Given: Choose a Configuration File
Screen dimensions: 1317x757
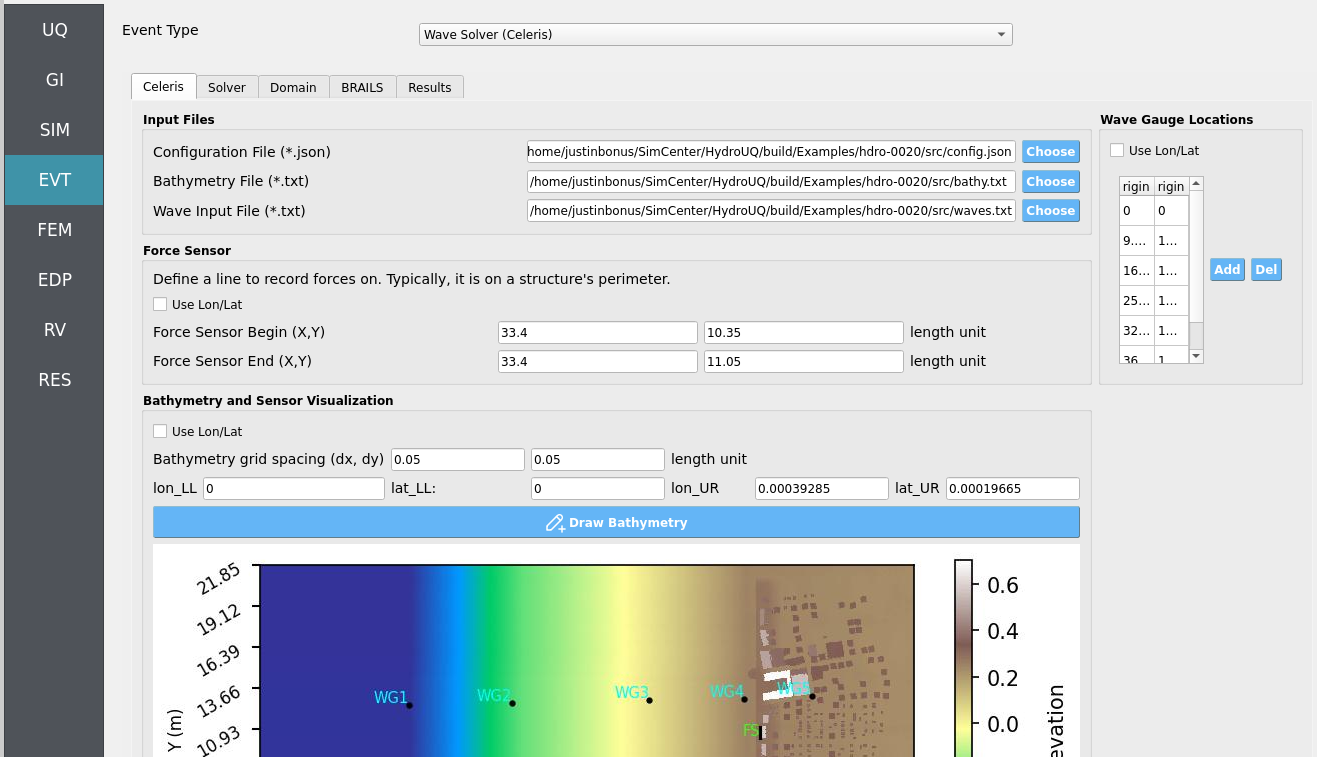Looking at the screenshot, I should coord(1050,152).
